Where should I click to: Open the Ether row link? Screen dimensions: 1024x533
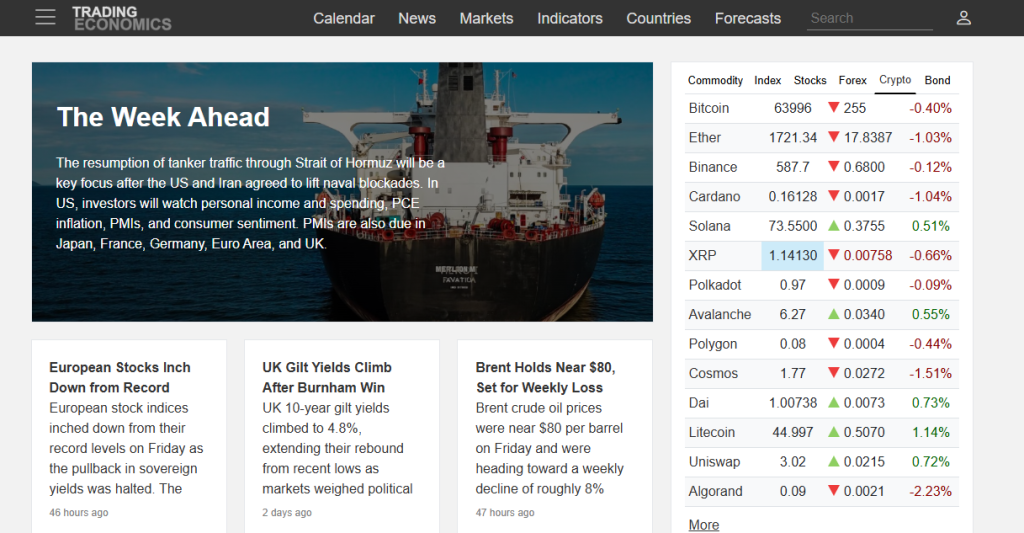click(x=705, y=138)
